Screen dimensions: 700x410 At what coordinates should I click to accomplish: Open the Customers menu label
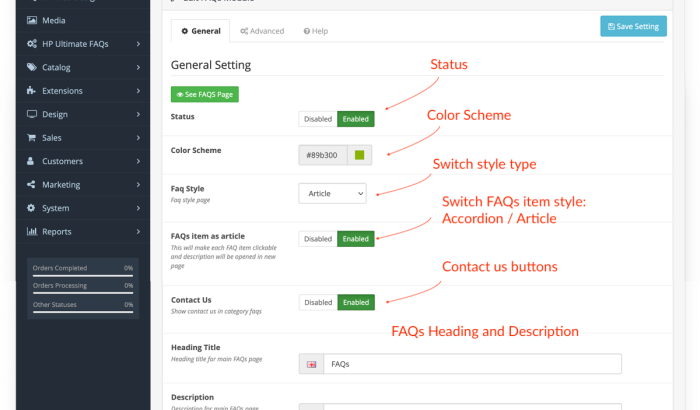[62, 161]
